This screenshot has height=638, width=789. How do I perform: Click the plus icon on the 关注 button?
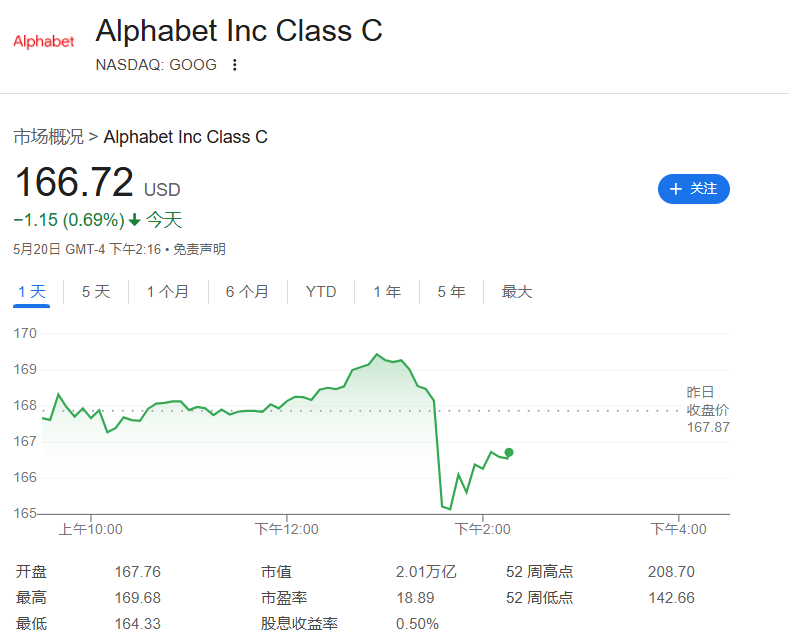click(x=676, y=189)
